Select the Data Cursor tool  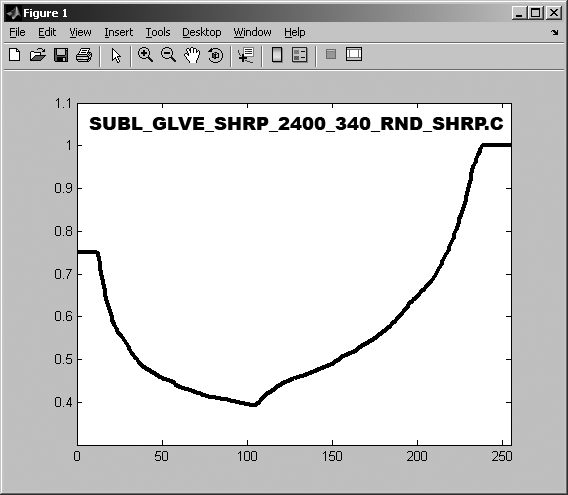(246, 55)
